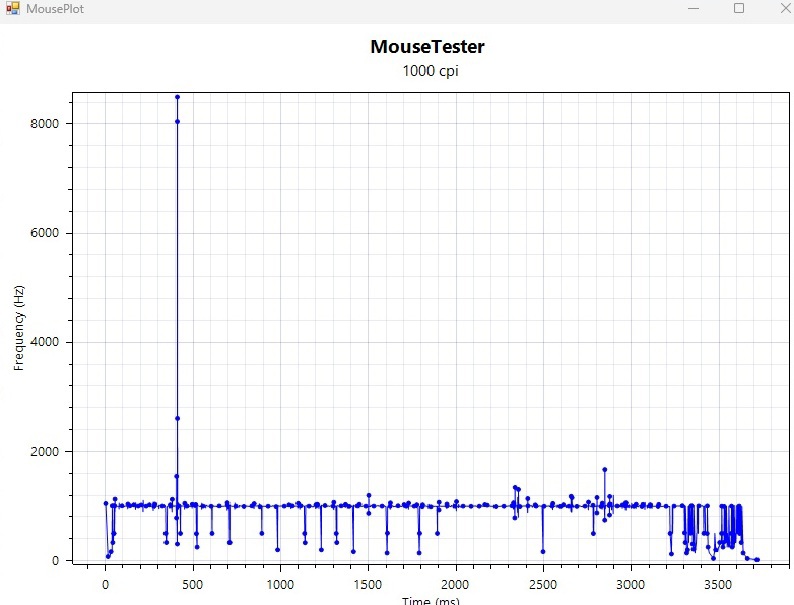Screen dimensions: 794x605
Task: Click the Time (ms) axis label
Action: point(430,600)
